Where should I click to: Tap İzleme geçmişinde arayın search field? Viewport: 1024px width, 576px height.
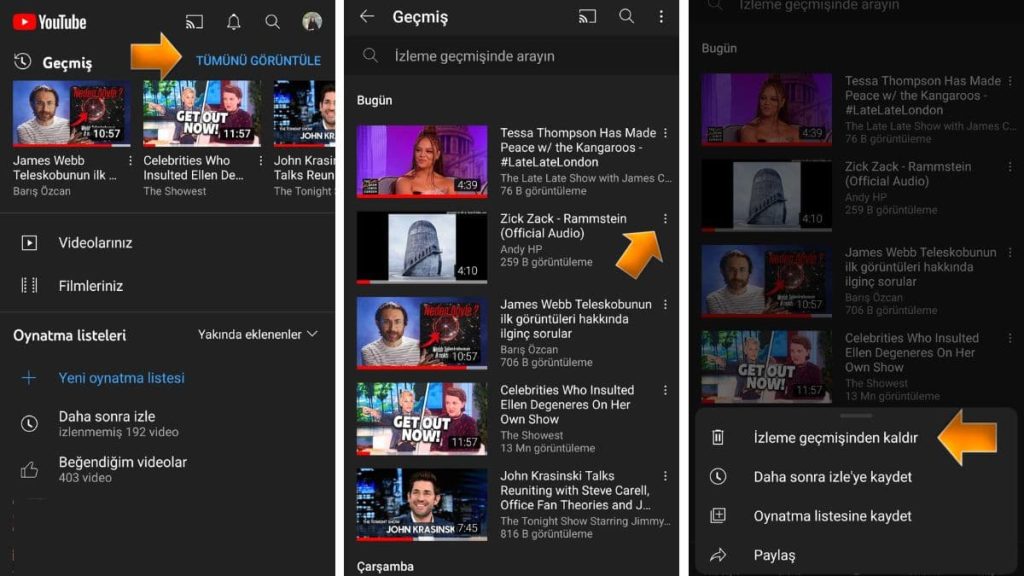coord(511,56)
